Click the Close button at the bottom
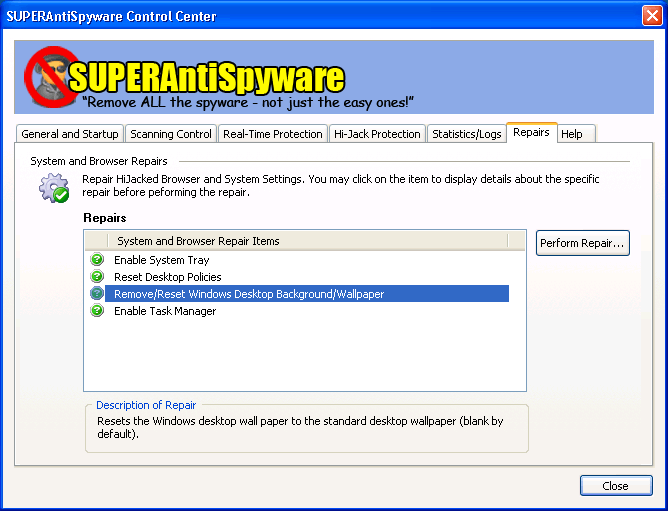The image size is (668, 512). click(615, 486)
